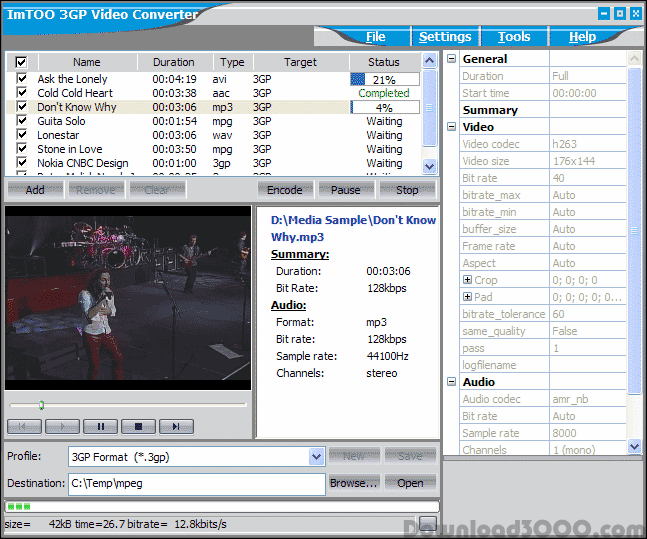Click the Stop encoding button
647x539 pixels.
(407, 190)
